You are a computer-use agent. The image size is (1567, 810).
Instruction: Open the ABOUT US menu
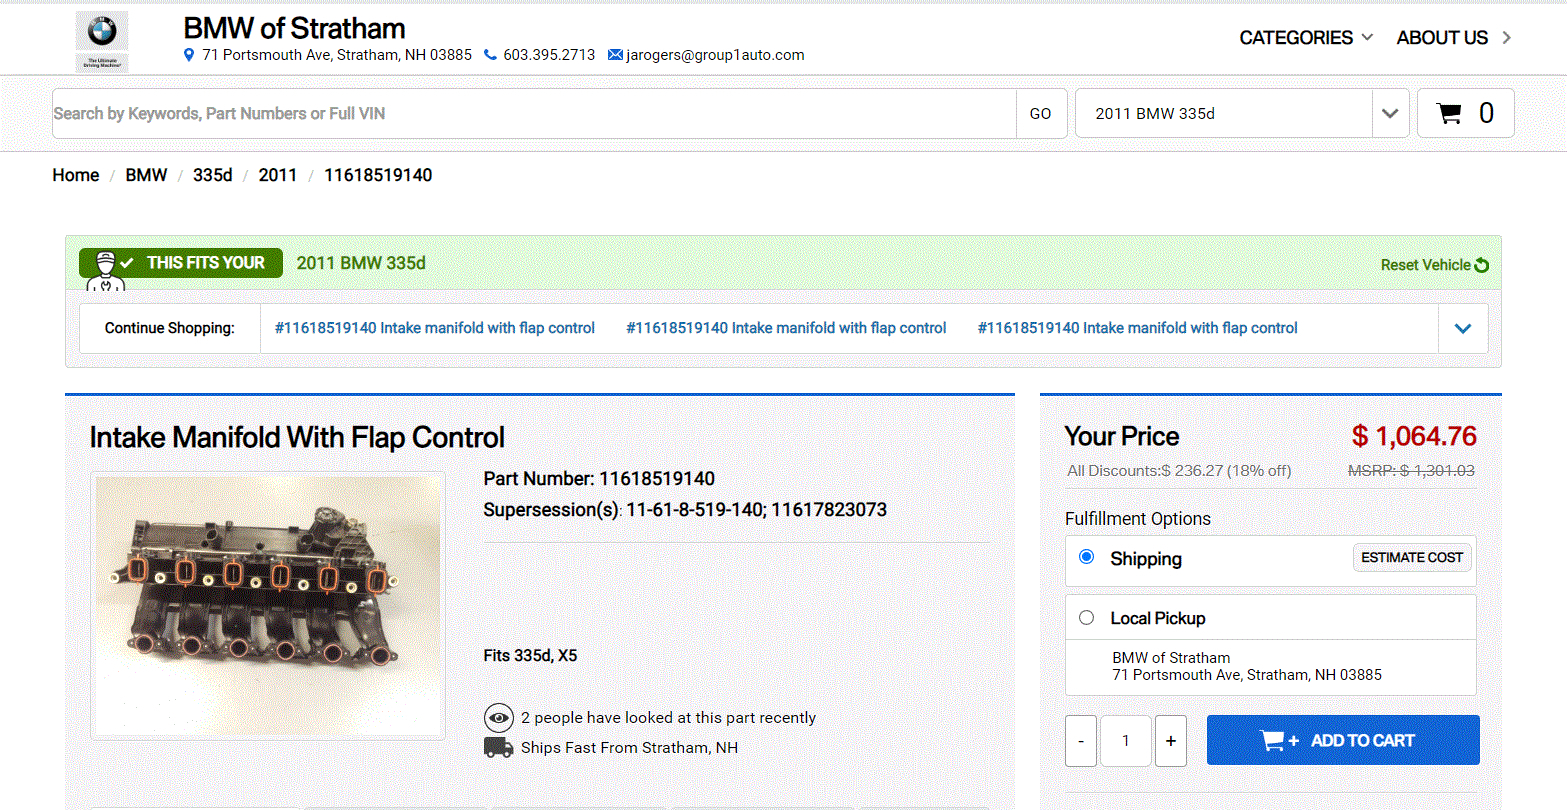tap(1453, 38)
